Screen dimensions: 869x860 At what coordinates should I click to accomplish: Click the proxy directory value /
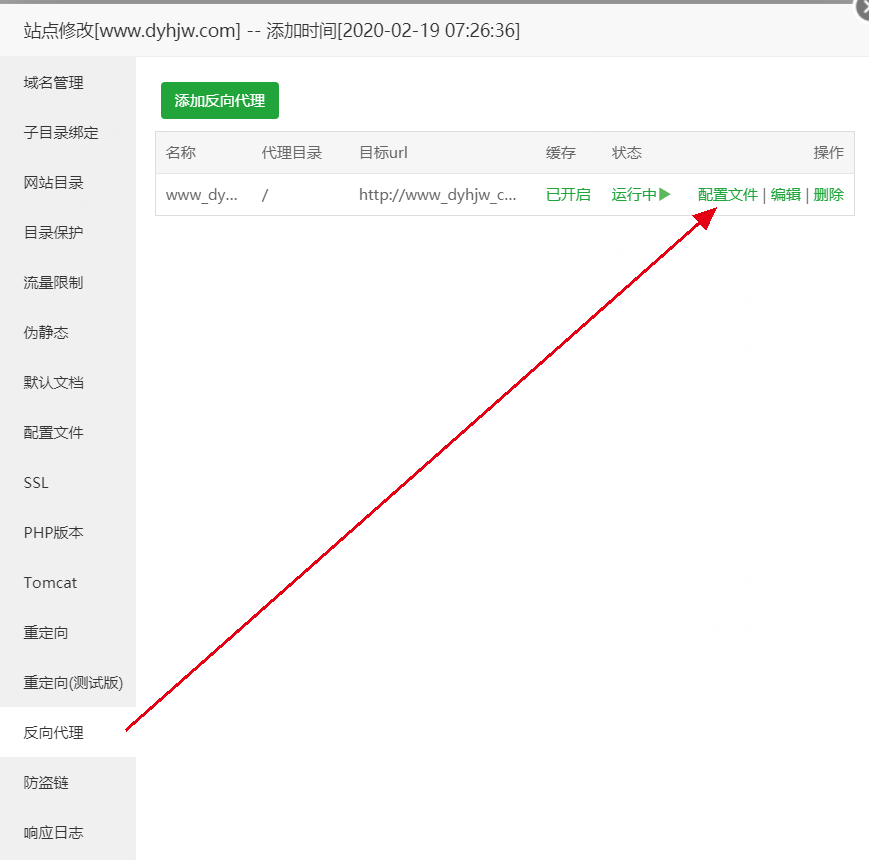pyautogui.click(x=265, y=195)
